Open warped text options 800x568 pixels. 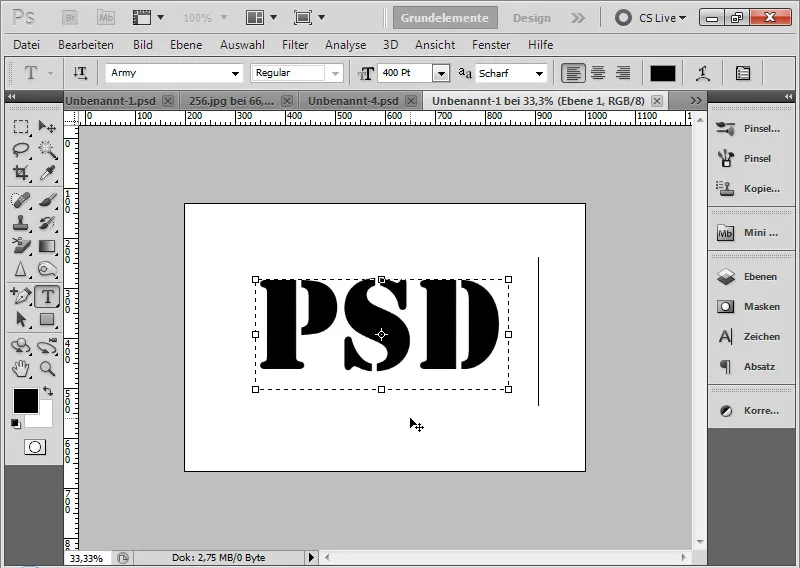coord(704,73)
